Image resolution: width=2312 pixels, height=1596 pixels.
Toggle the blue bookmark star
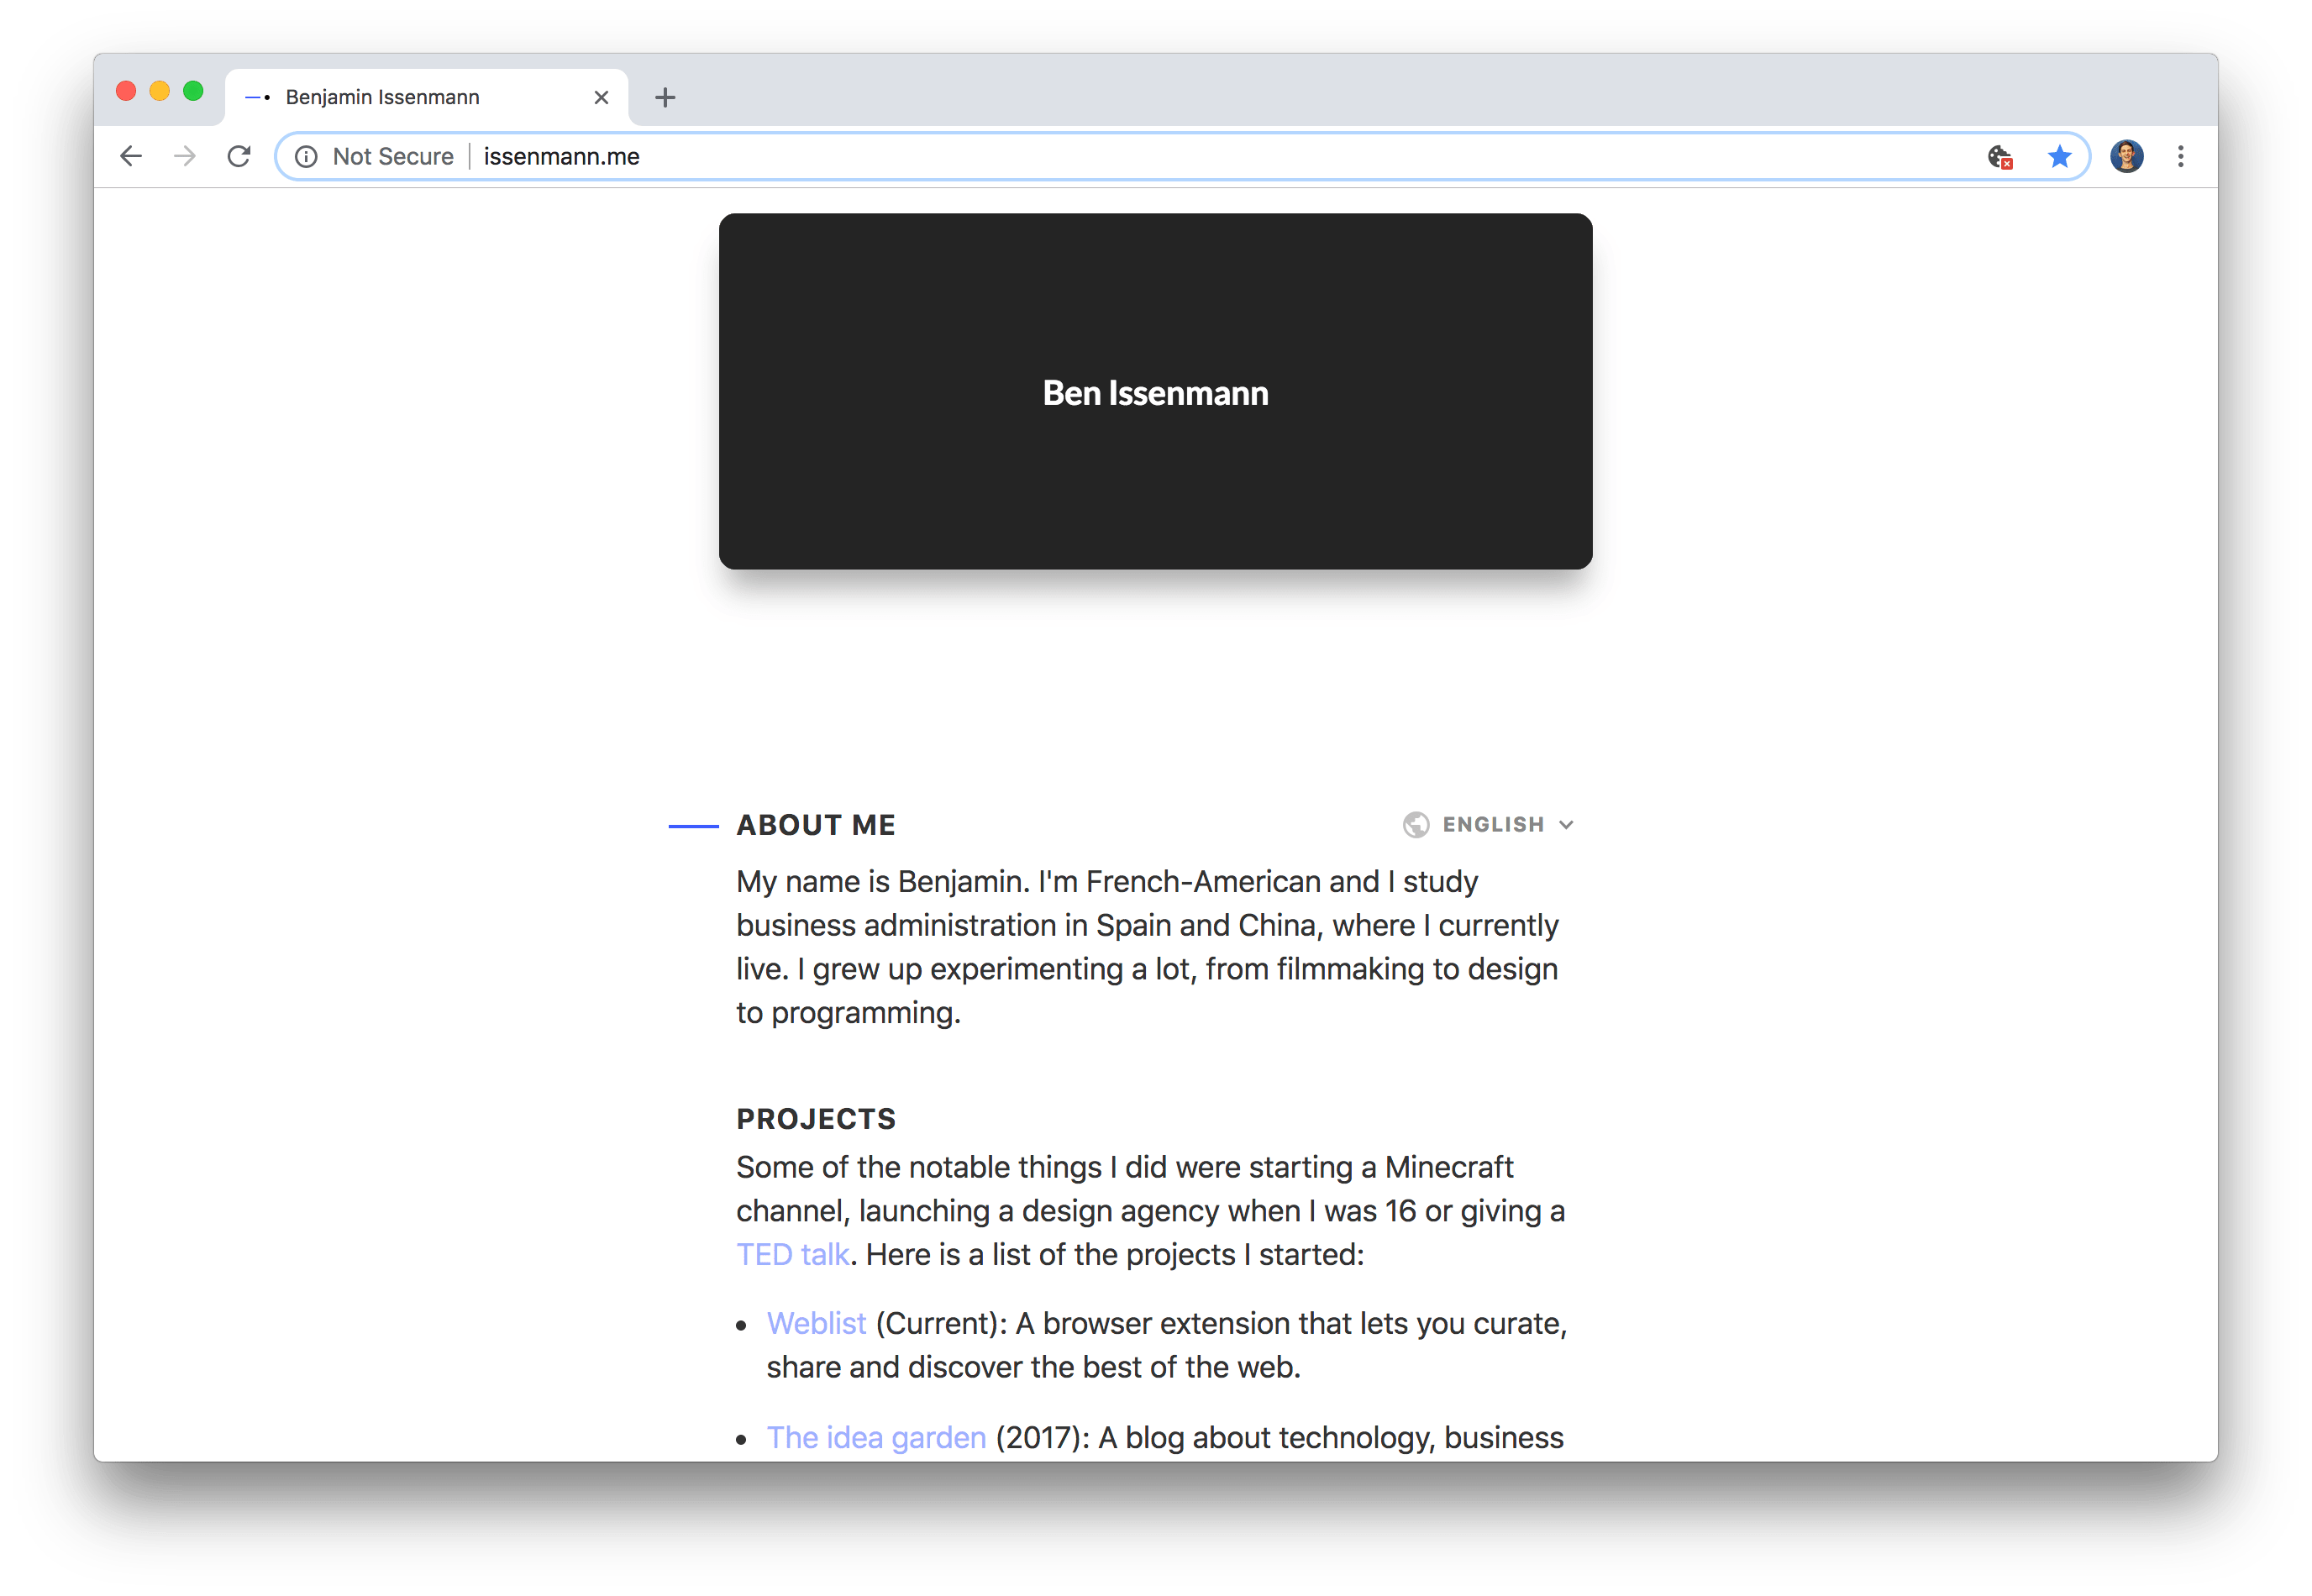2059,156
